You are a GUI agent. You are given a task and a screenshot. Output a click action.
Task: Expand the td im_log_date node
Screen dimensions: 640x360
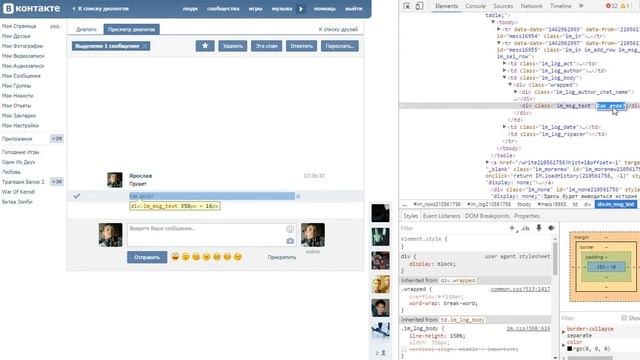504,127
